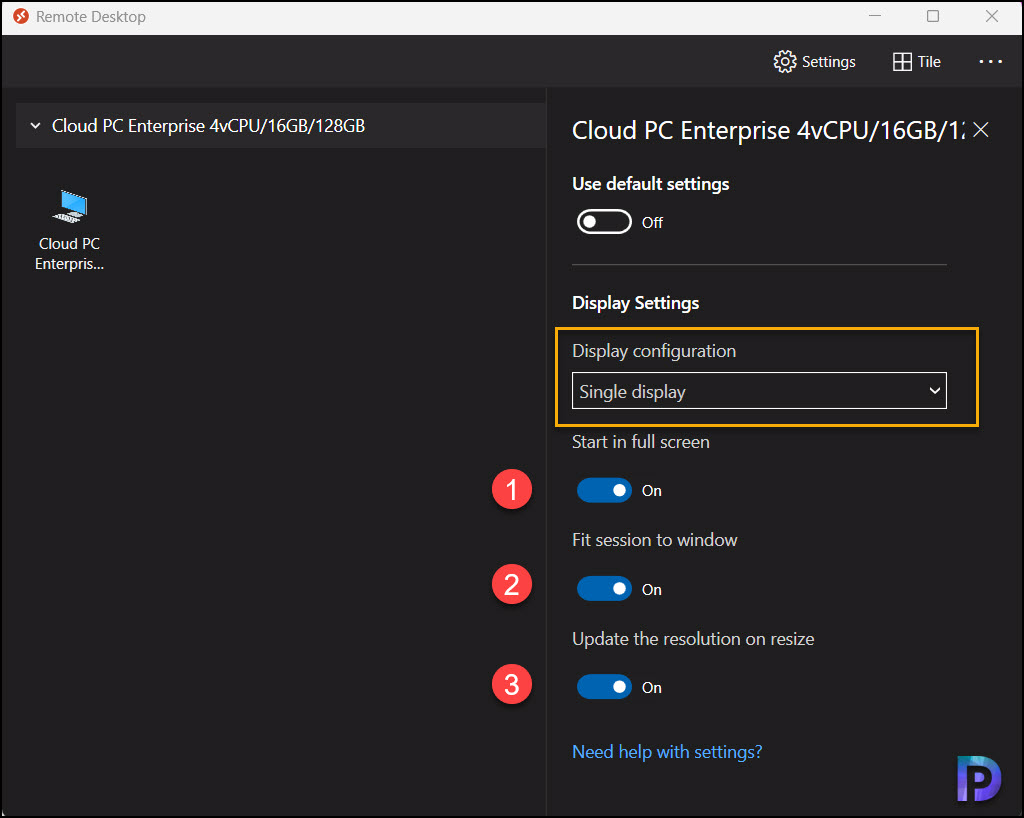
Task: Click the Remote Desktop app logo in title bar
Action: pyautogui.click(x=21, y=16)
